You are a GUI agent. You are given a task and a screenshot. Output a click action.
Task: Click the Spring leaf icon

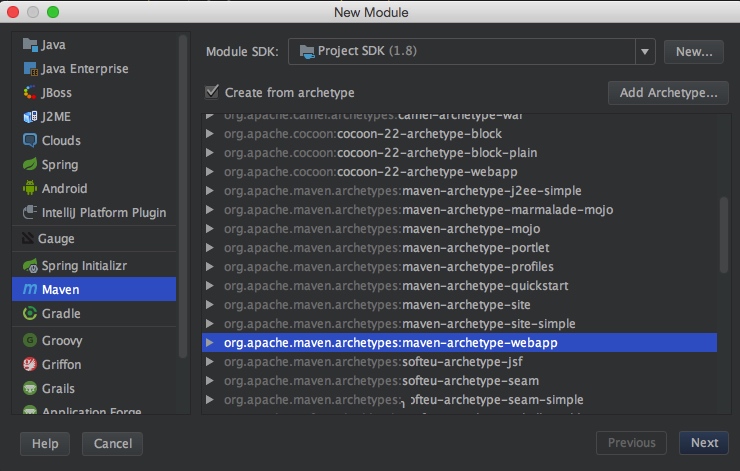tap(30, 164)
